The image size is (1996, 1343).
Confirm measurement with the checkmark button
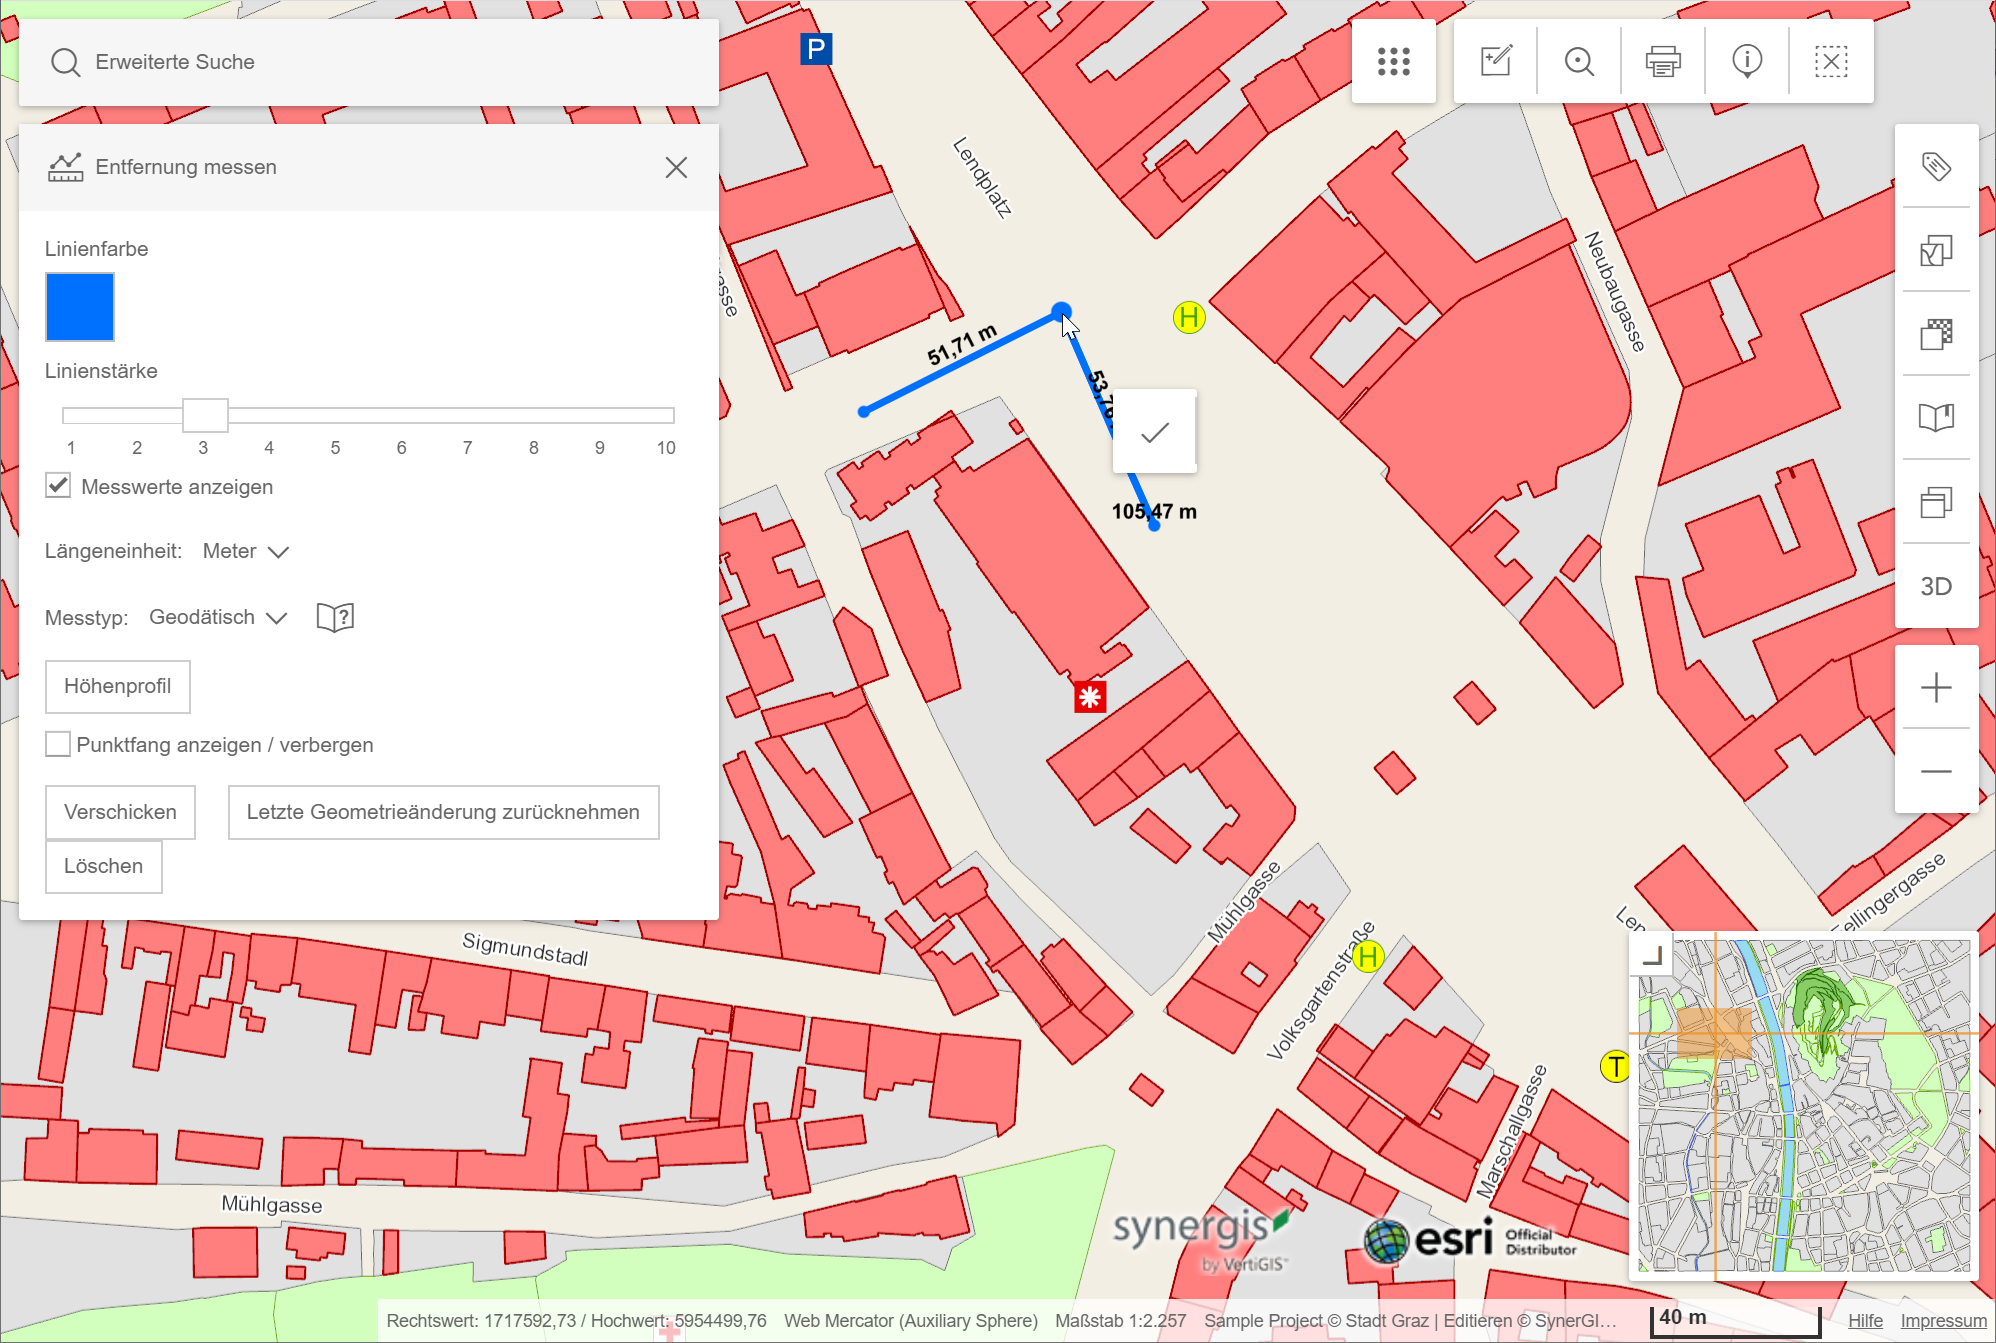coord(1155,432)
